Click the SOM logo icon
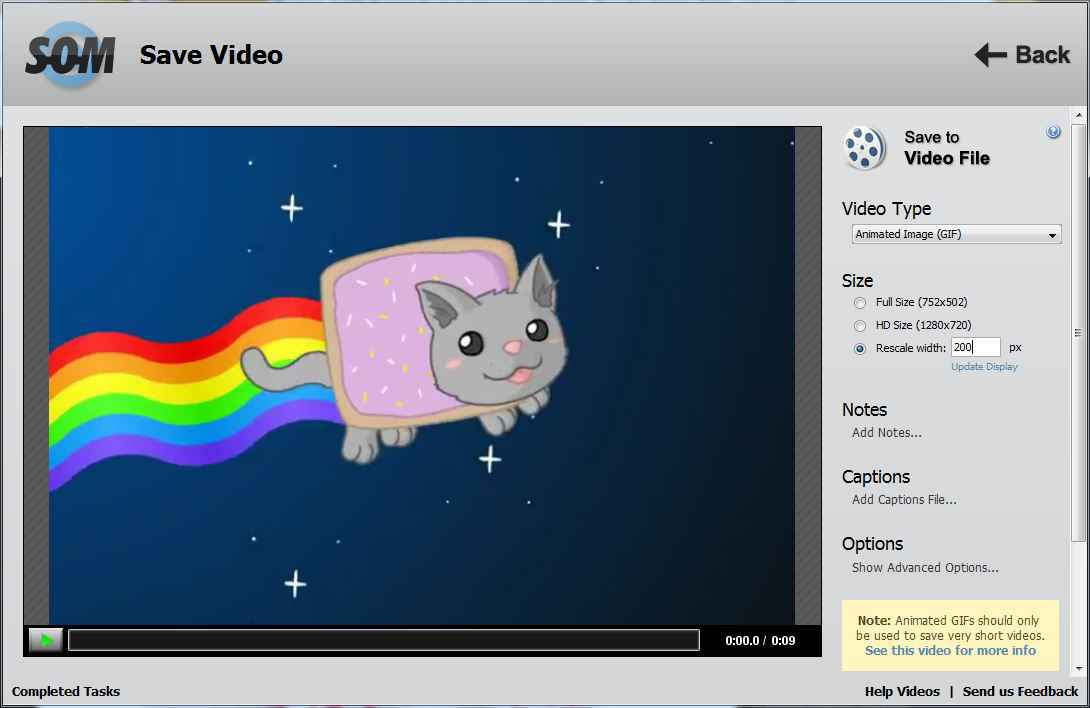 tap(70, 55)
